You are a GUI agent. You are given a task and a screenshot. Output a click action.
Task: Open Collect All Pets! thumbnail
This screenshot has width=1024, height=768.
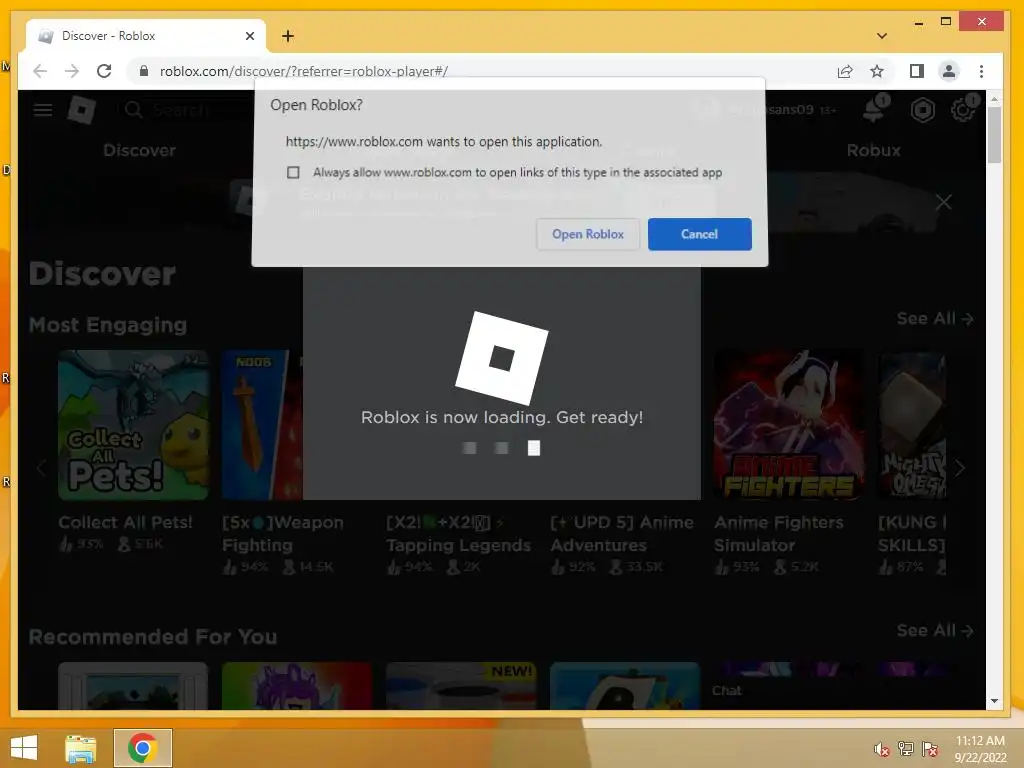click(x=133, y=425)
